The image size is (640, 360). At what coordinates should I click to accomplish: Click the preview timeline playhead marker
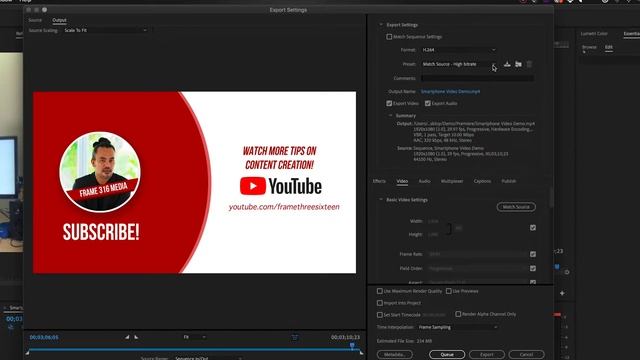point(352,346)
